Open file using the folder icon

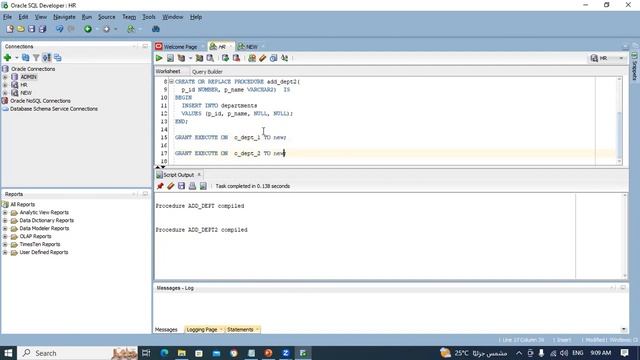tap(20, 29)
